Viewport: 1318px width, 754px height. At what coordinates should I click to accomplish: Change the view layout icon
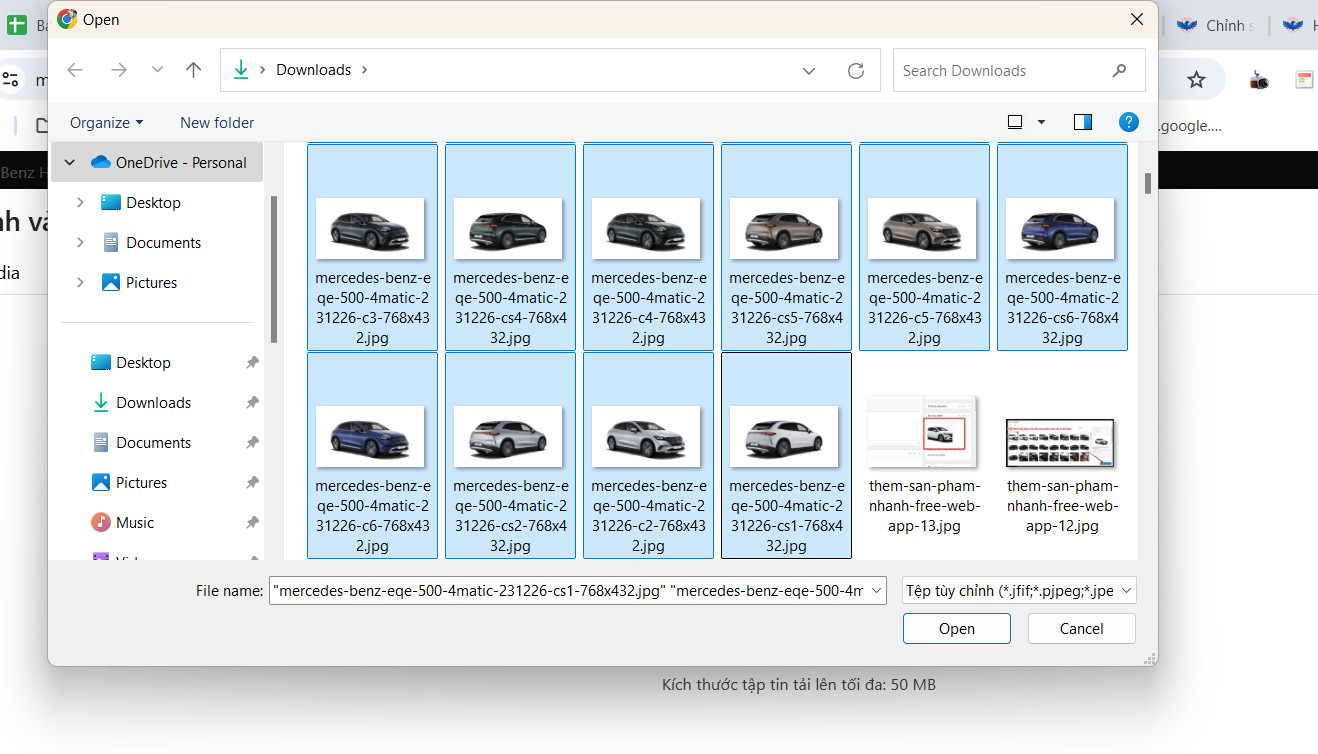tap(1015, 122)
